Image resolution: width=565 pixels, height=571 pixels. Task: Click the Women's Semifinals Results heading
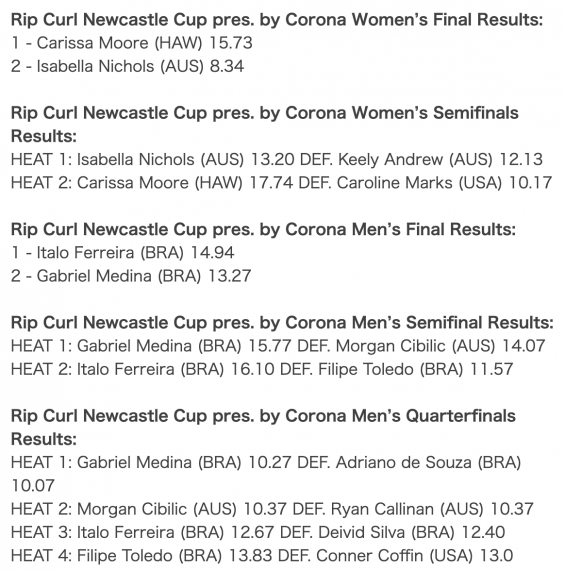click(265, 124)
